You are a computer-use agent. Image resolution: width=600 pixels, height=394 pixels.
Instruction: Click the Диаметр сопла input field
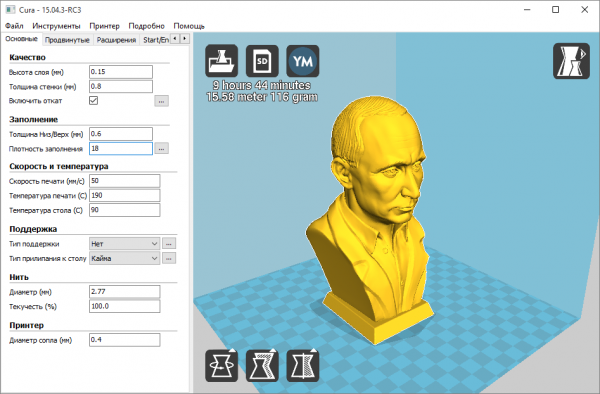tap(124, 340)
